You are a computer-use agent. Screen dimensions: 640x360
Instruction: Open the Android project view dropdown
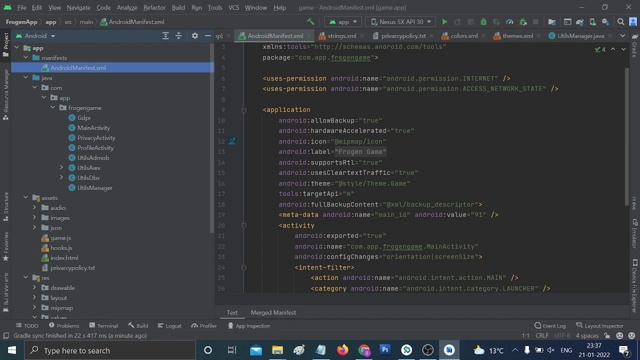(x=36, y=36)
